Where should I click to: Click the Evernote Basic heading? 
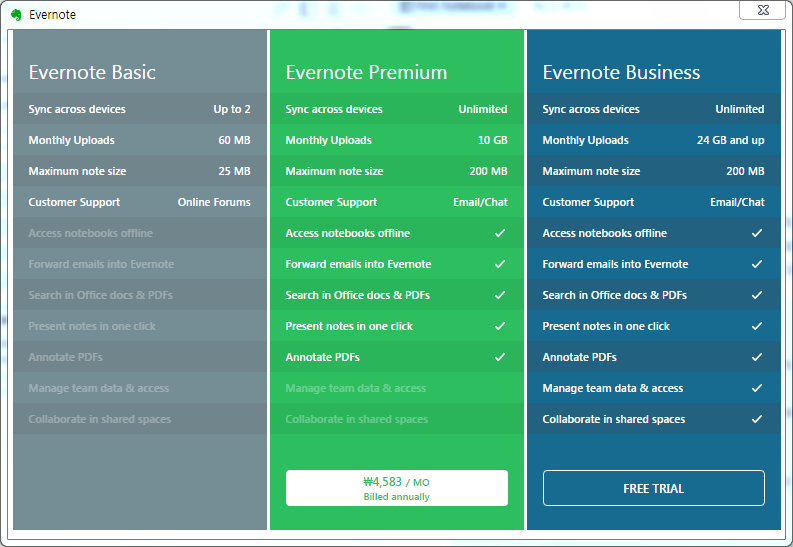point(92,72)
